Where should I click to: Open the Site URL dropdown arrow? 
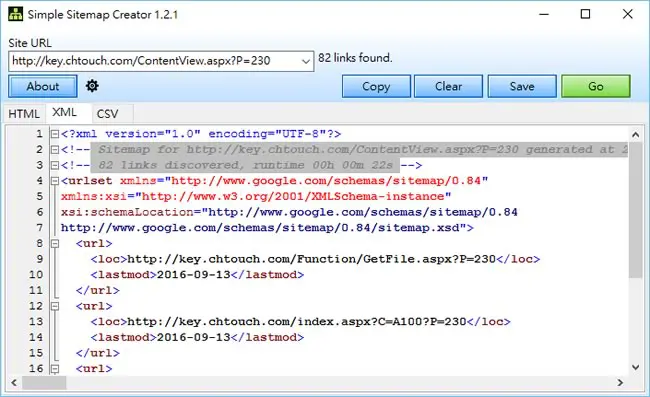[x=306, y=61]
